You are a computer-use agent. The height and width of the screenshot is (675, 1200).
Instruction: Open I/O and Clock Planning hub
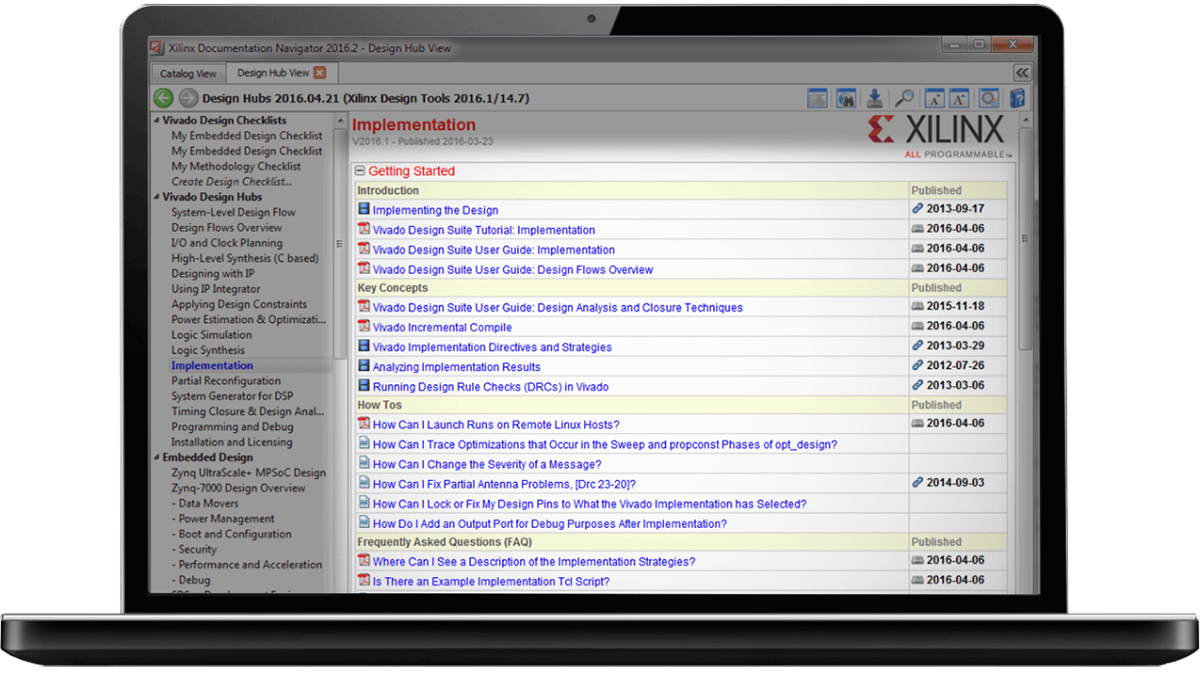point(227,243)
